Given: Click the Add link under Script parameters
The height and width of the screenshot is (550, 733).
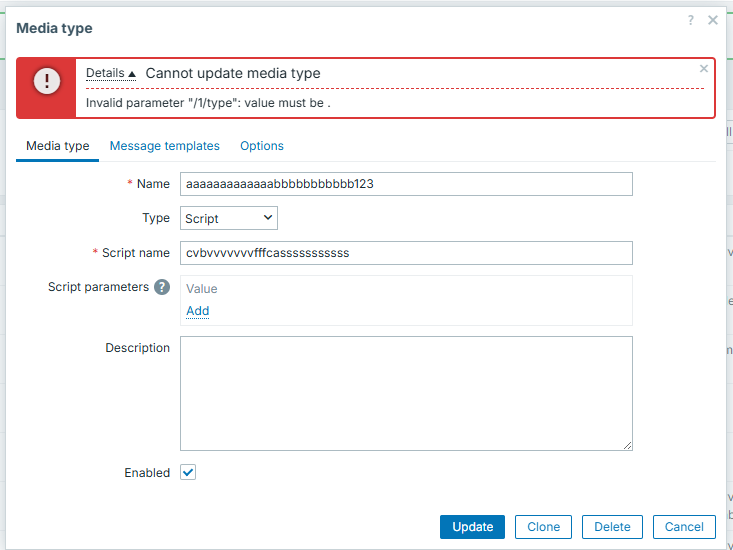Looking at the screenshot, I should point(198,311).
